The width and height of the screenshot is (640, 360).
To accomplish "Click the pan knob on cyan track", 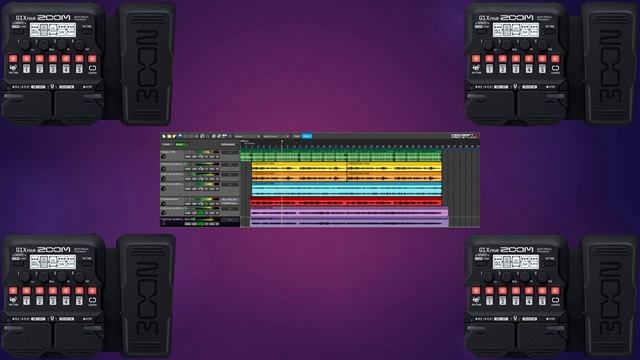I will coord(163,189).
